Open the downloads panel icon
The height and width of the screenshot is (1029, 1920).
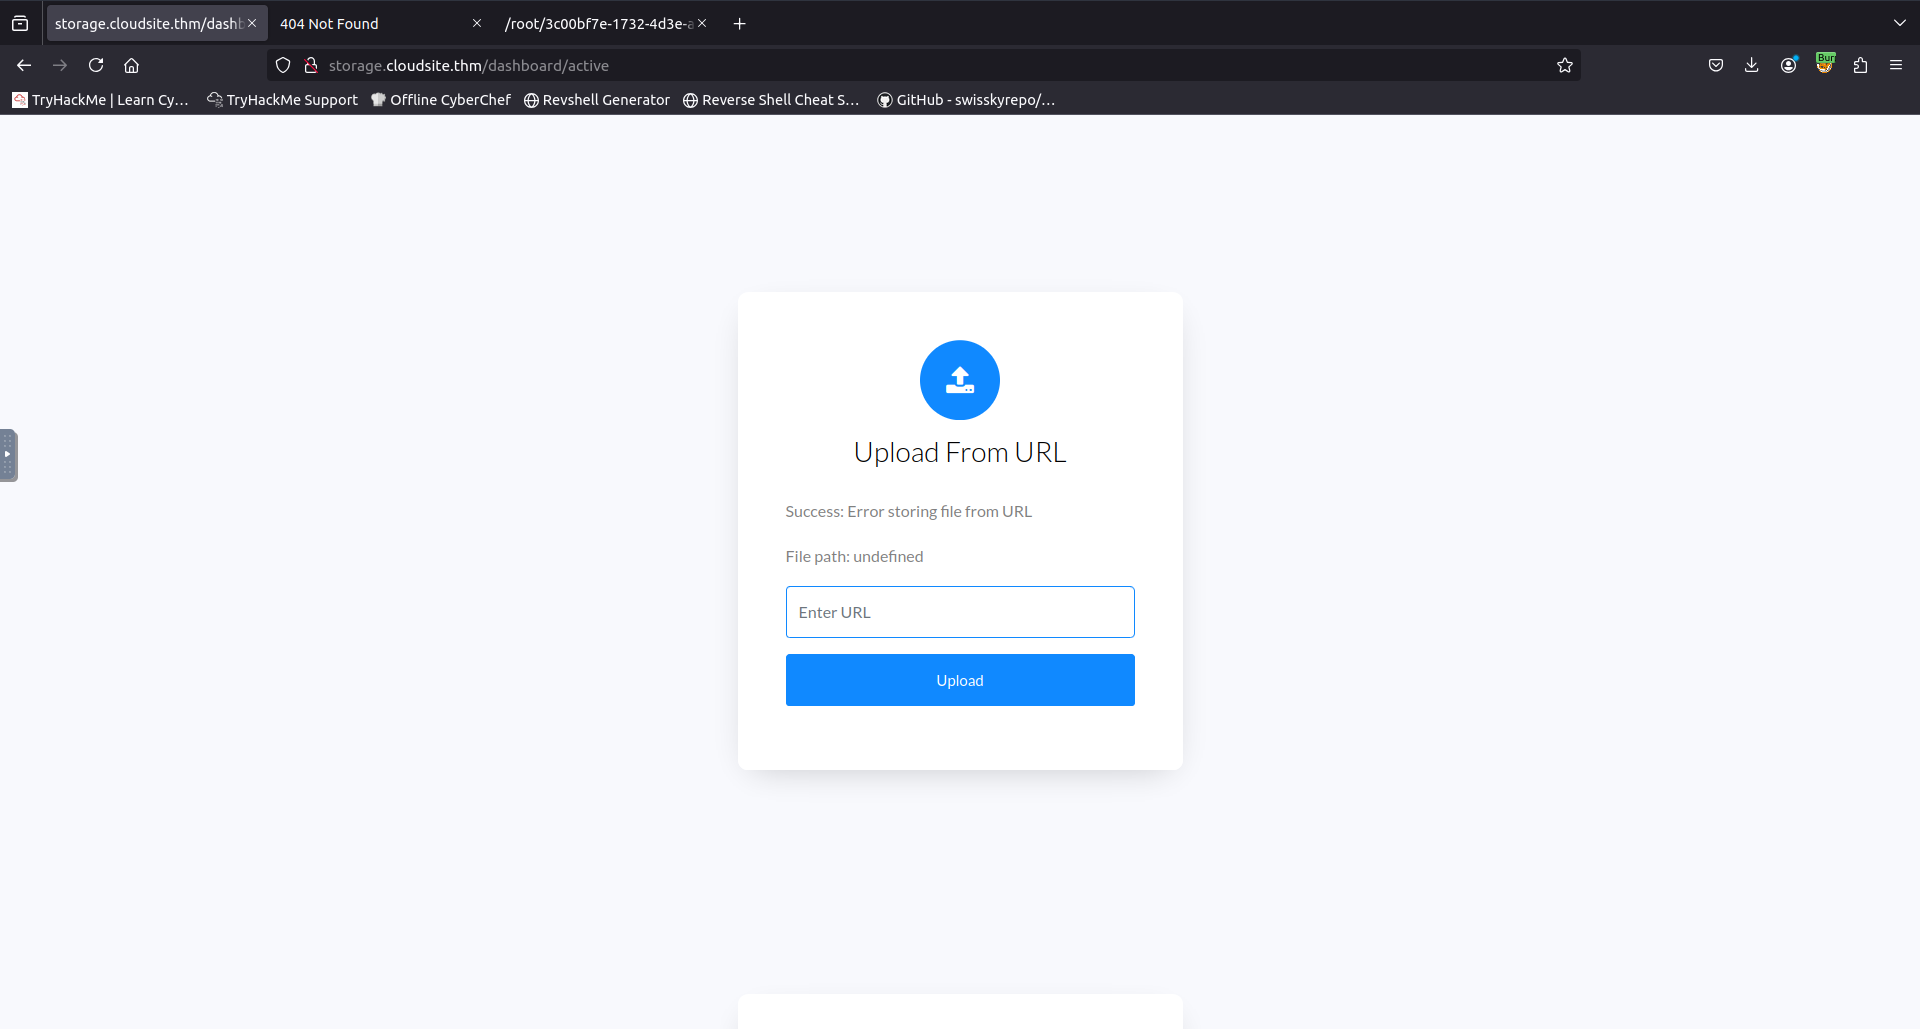pos(1751,65)
